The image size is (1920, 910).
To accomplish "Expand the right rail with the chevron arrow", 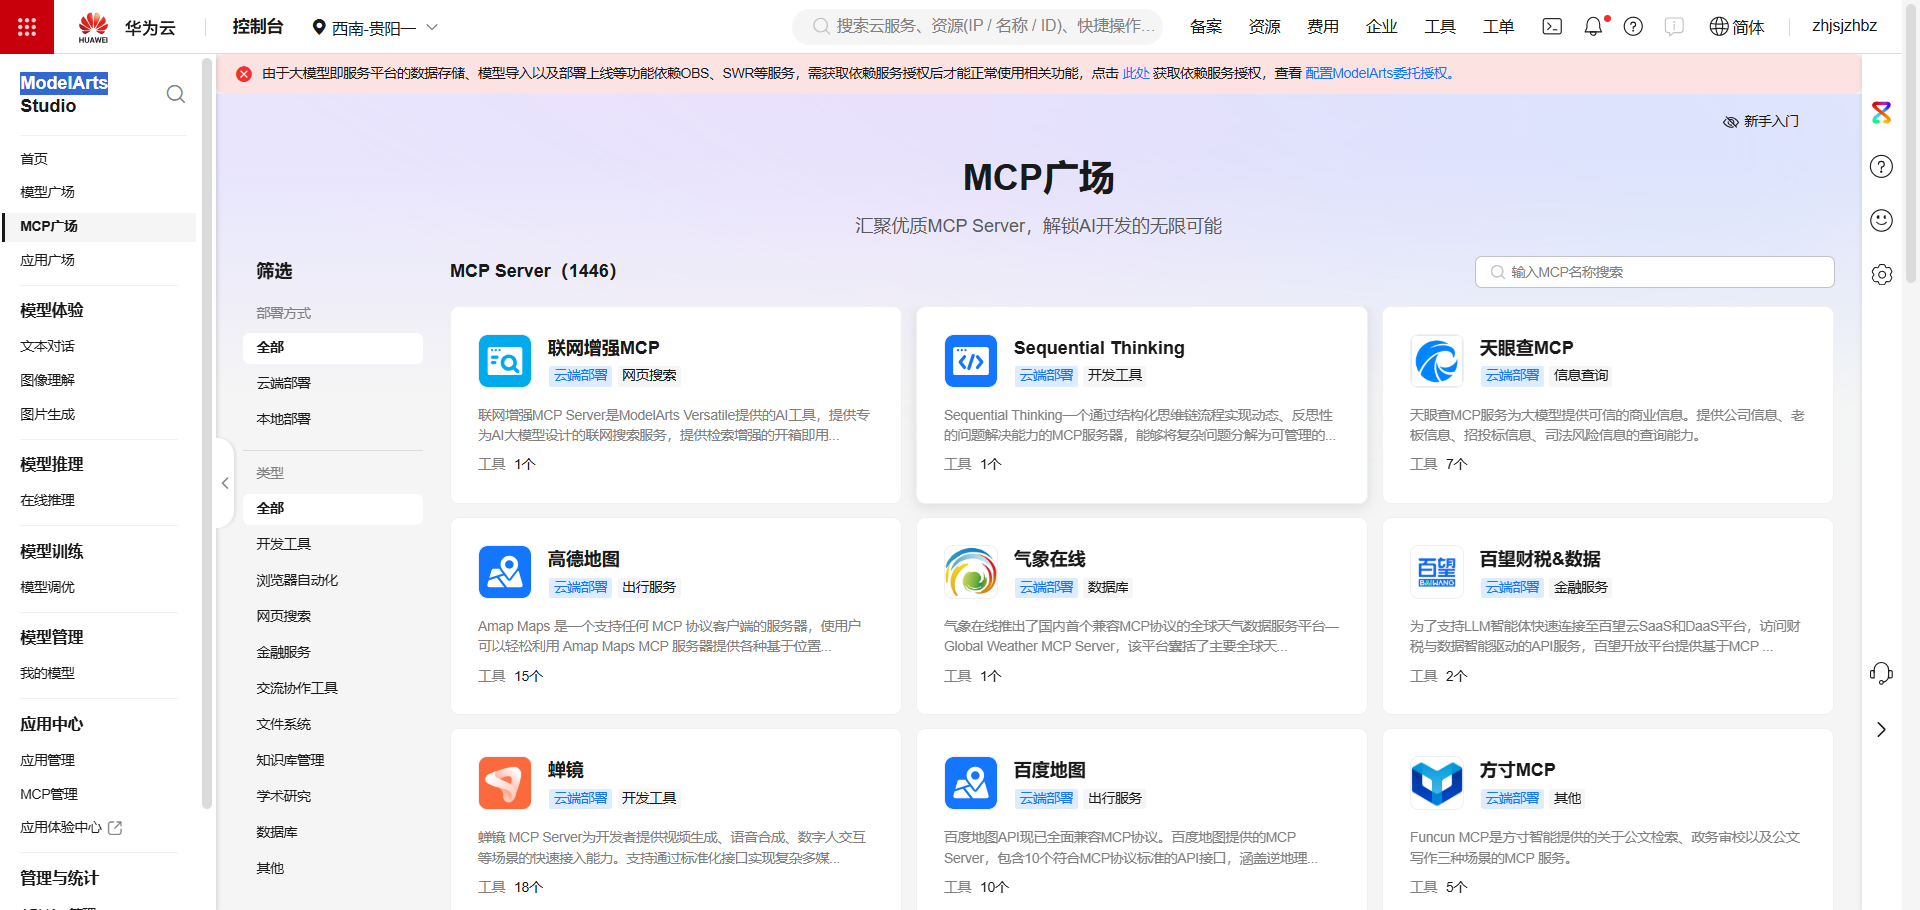I will [1881, 729].
